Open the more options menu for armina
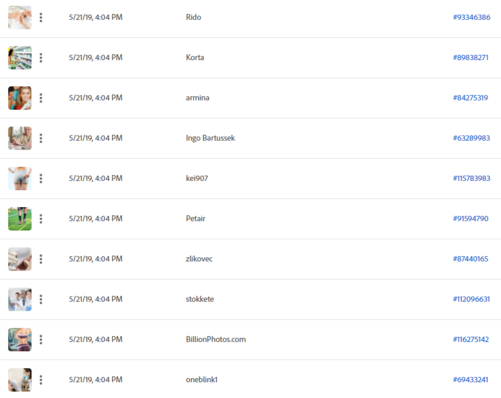This screenshot has height=398, width=501. tap(41, 98)
